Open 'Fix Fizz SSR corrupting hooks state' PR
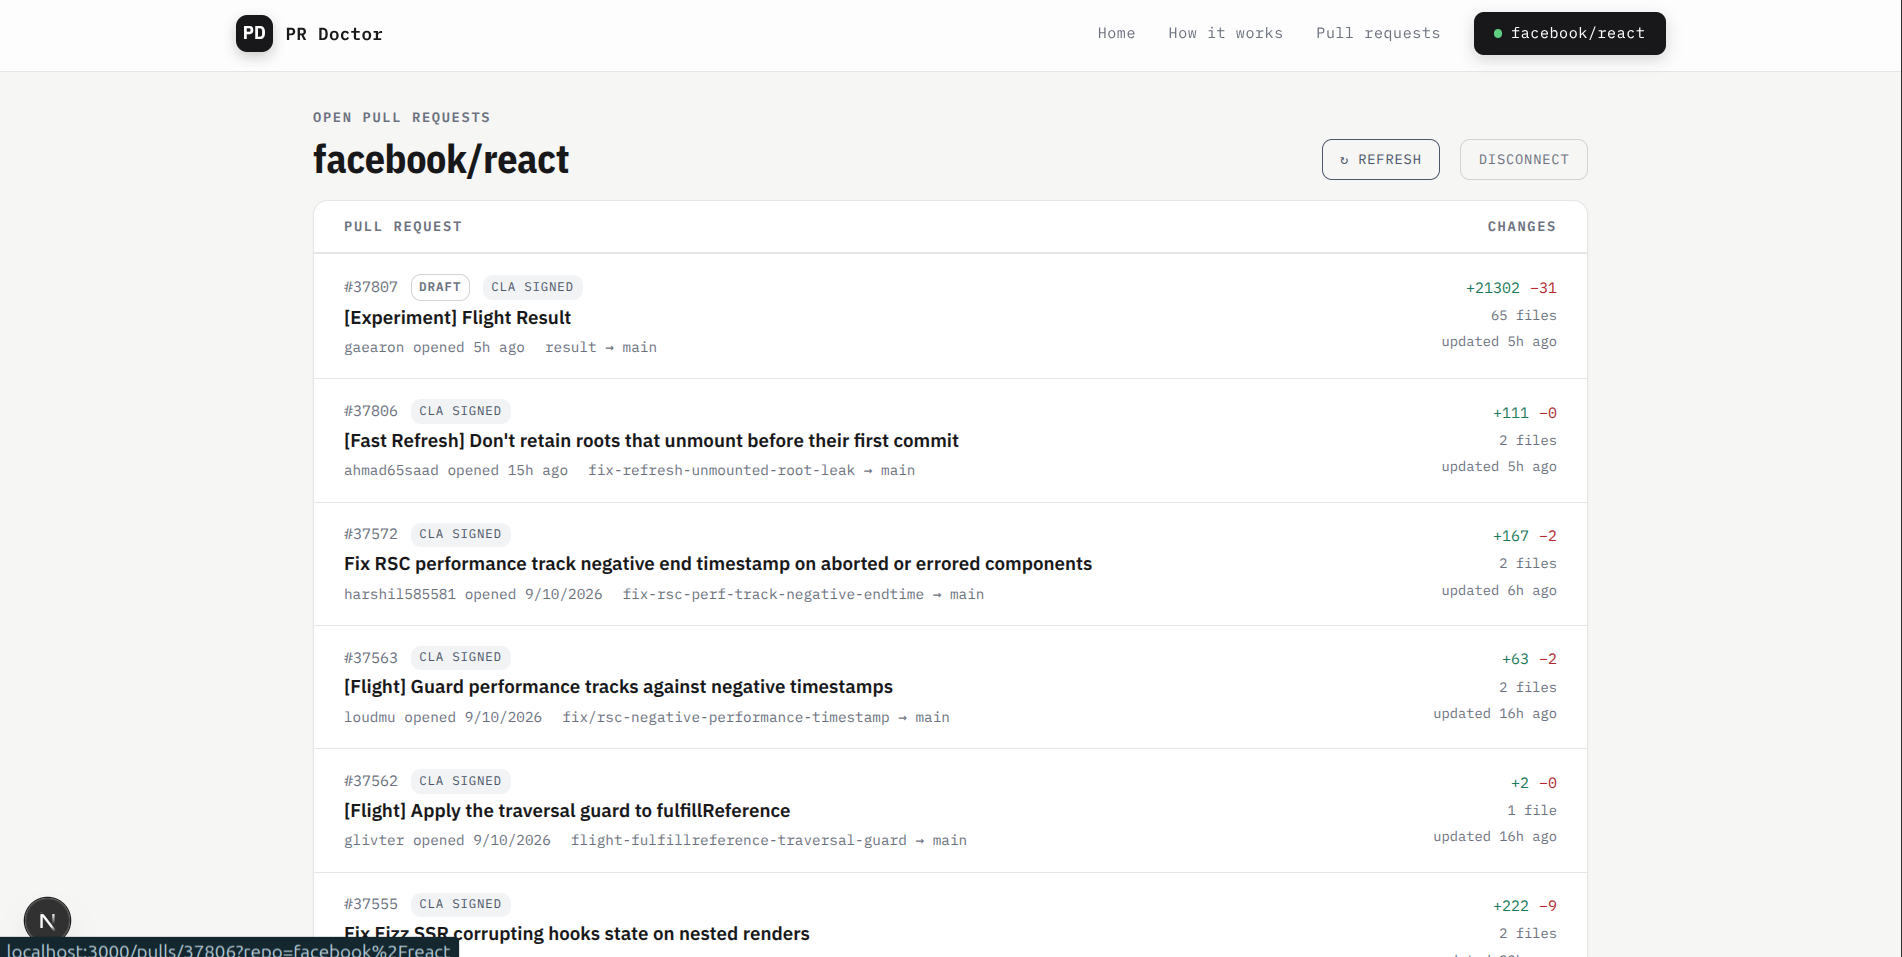The image size is (1902, 957). [x=577, y=933]
